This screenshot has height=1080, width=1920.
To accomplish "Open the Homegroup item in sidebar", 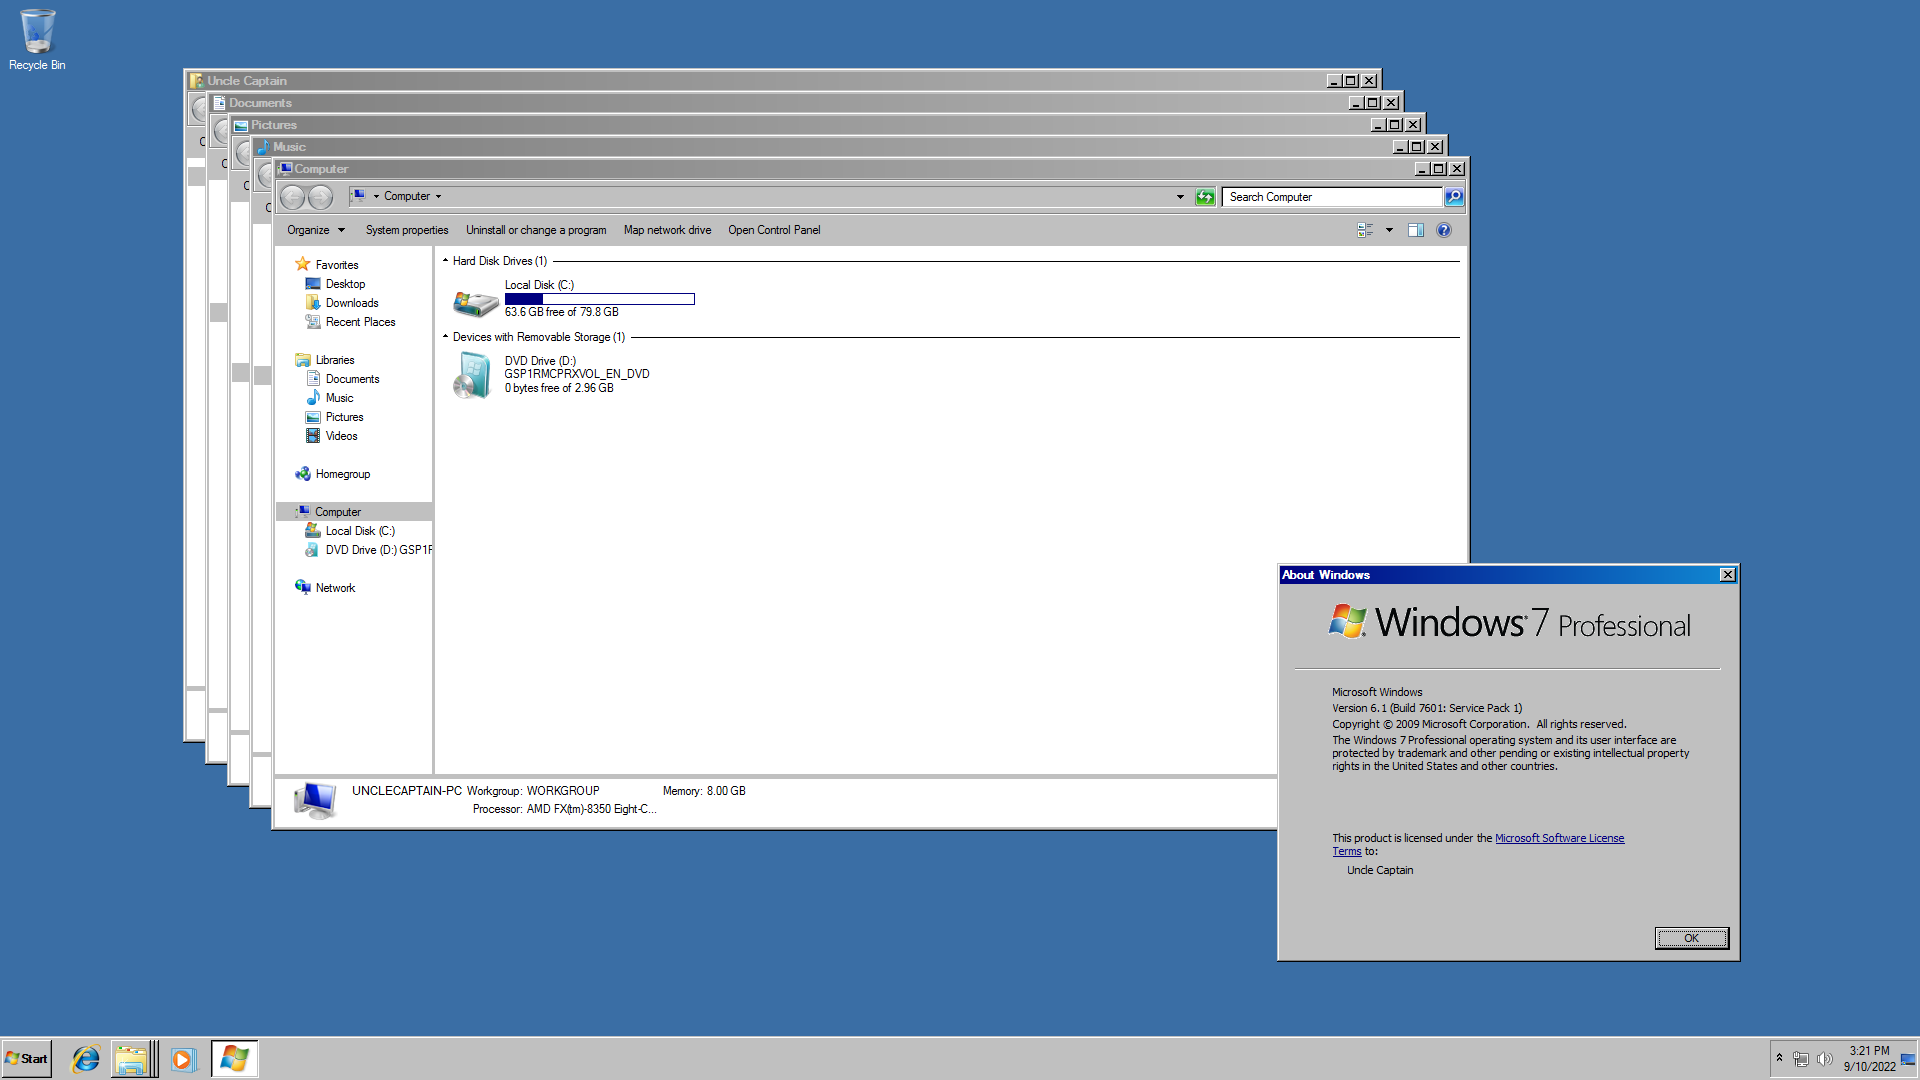I will [x=341, y=473].
